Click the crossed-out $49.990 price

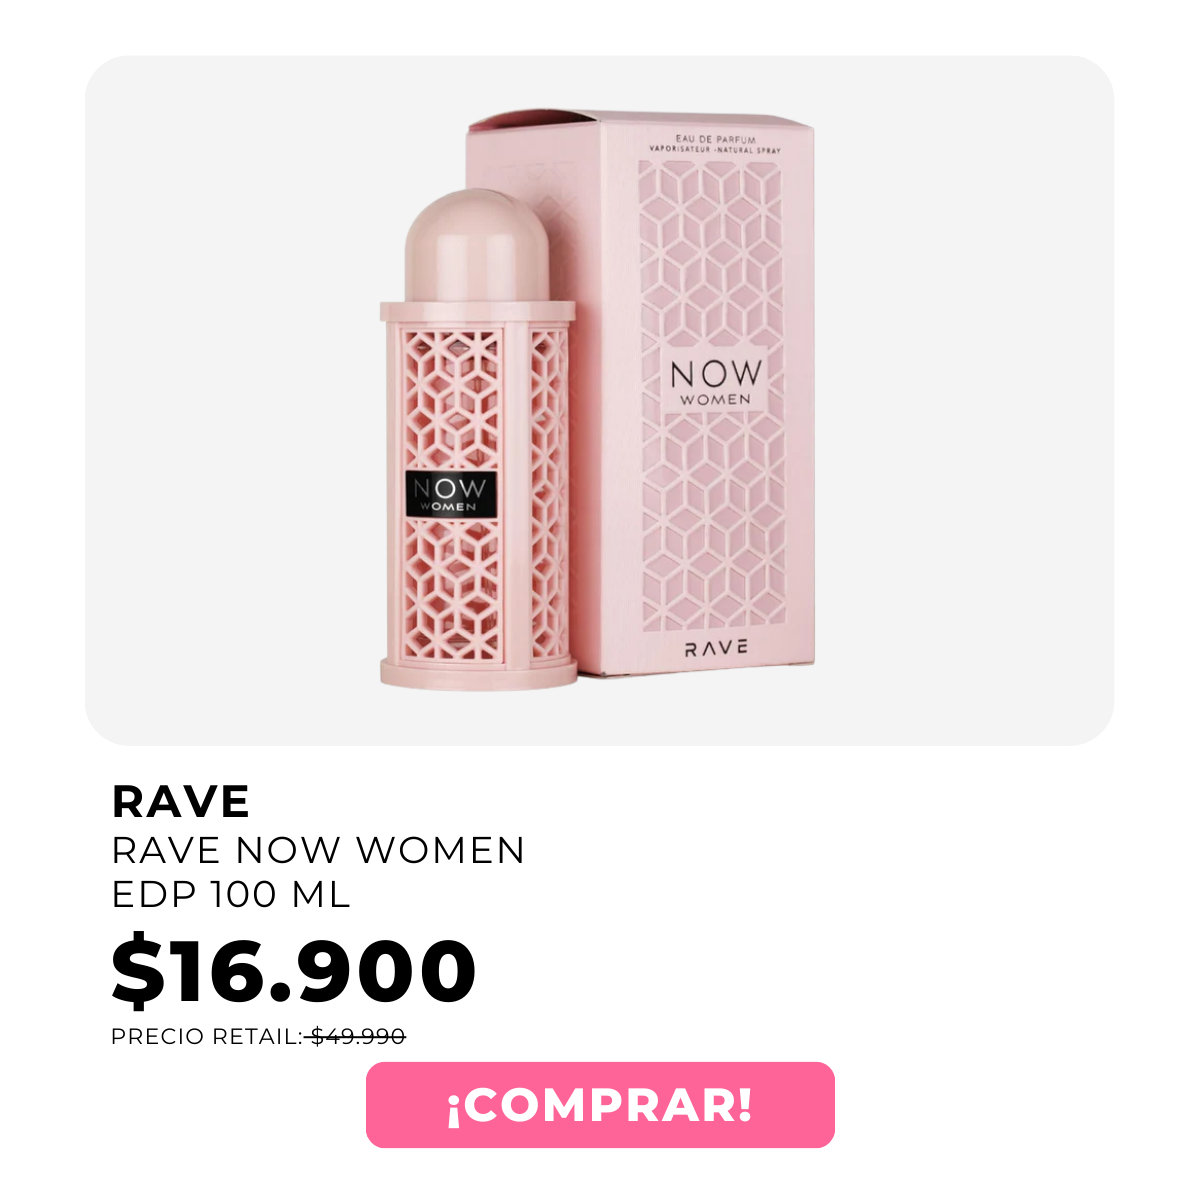[357, 1037]
